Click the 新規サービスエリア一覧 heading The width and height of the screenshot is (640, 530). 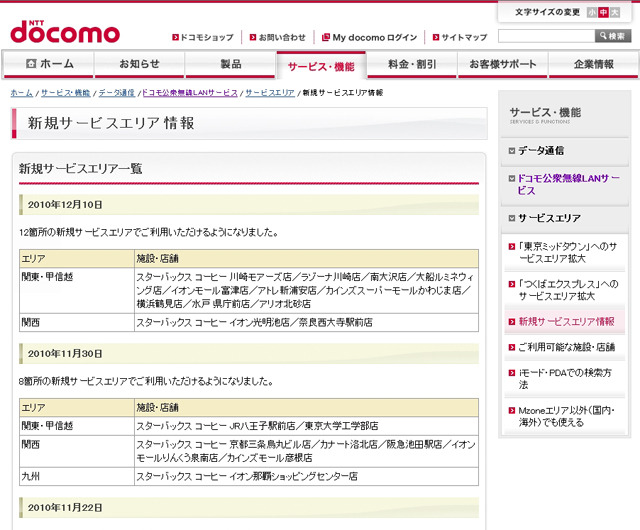[80, 169]
